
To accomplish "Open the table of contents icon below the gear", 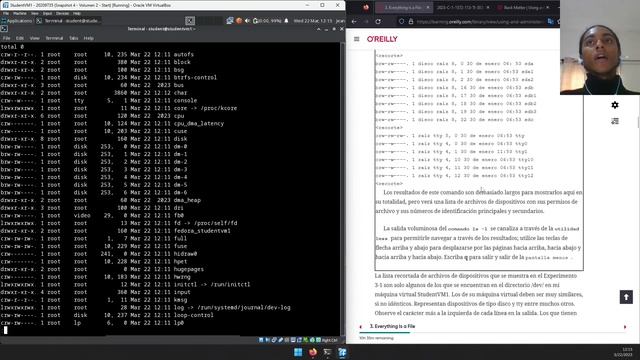I will coord(615,121).
